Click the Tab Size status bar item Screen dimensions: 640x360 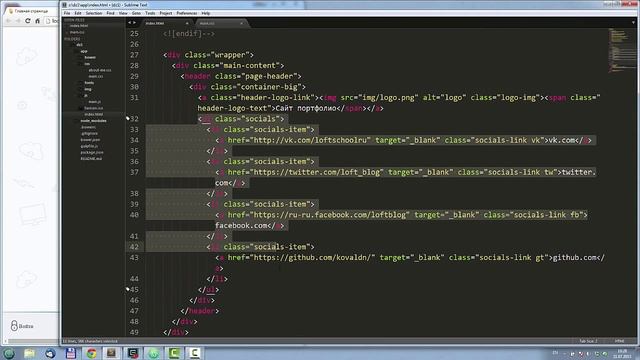pos(588,341)
